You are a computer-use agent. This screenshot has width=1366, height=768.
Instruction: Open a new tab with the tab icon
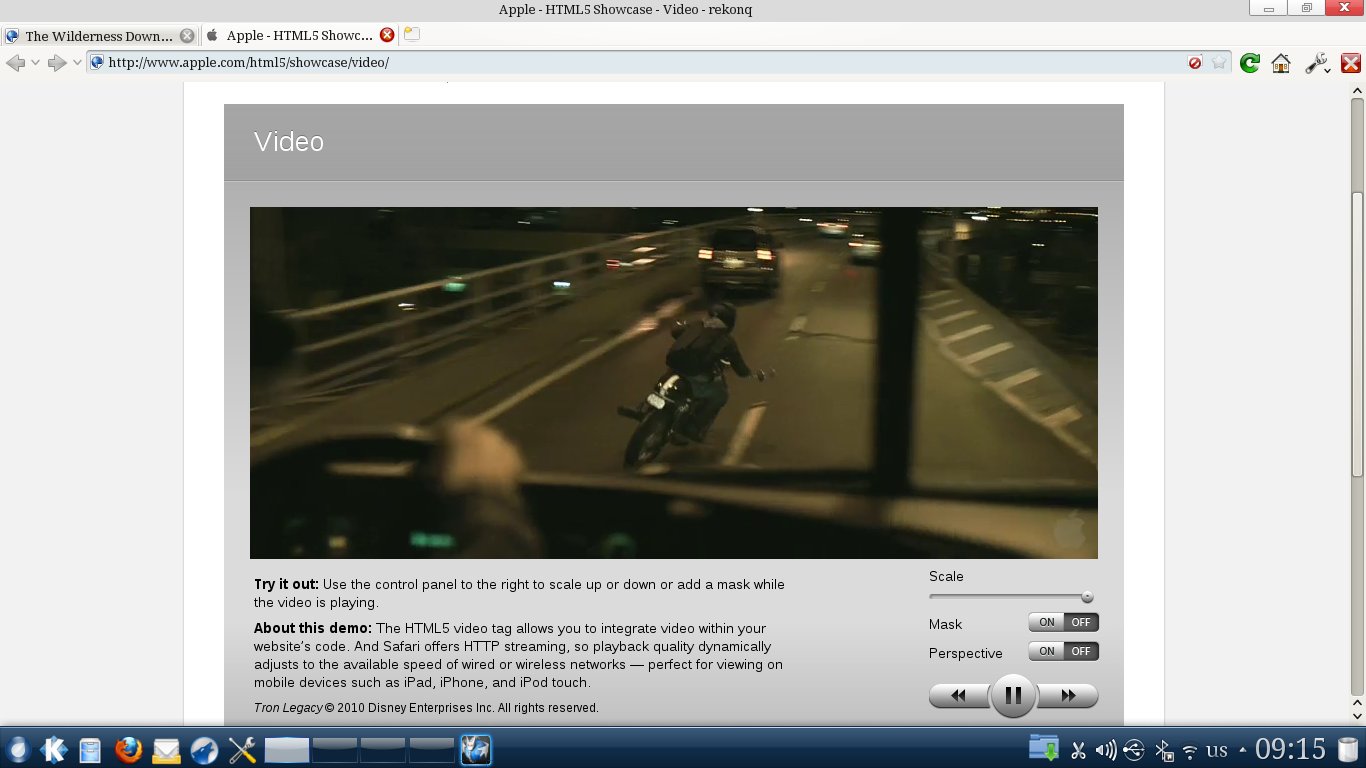point(411,35)
